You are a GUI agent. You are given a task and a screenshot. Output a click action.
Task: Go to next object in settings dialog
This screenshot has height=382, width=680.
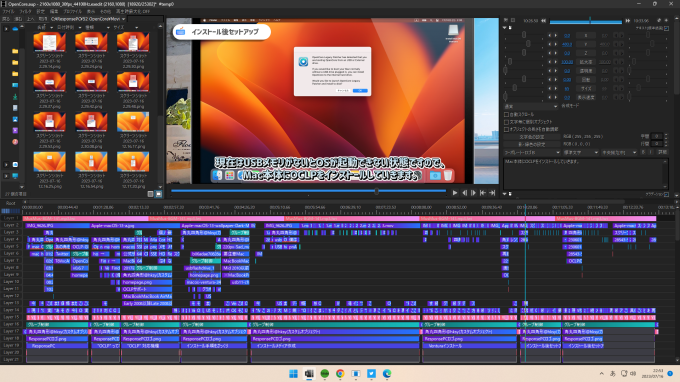click(x=627, y=20)
